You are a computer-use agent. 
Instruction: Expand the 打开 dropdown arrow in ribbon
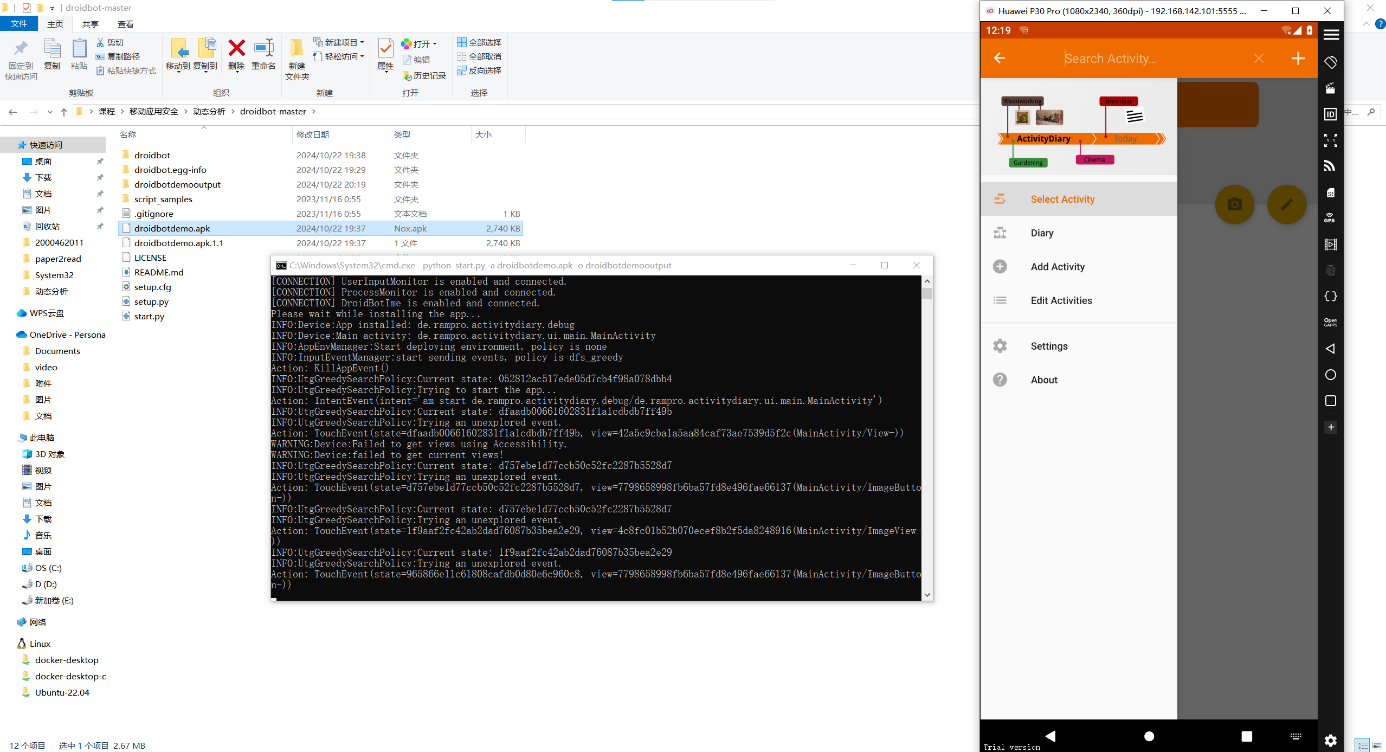click(436, 44)
